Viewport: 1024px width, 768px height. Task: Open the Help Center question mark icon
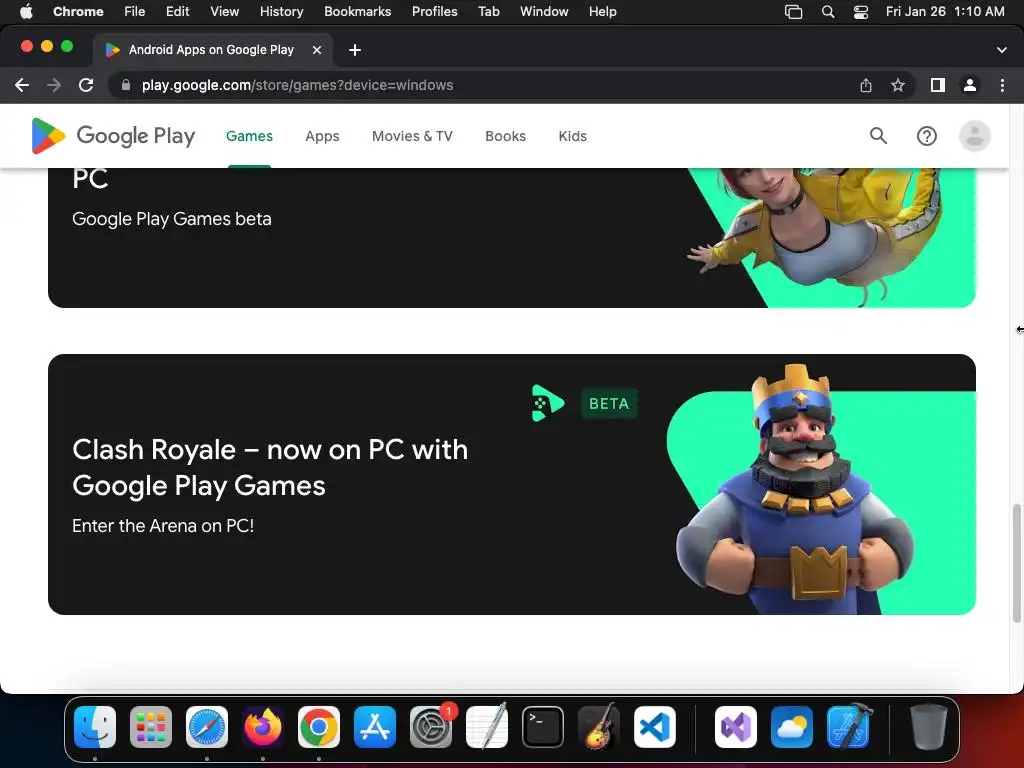[927, 136]
